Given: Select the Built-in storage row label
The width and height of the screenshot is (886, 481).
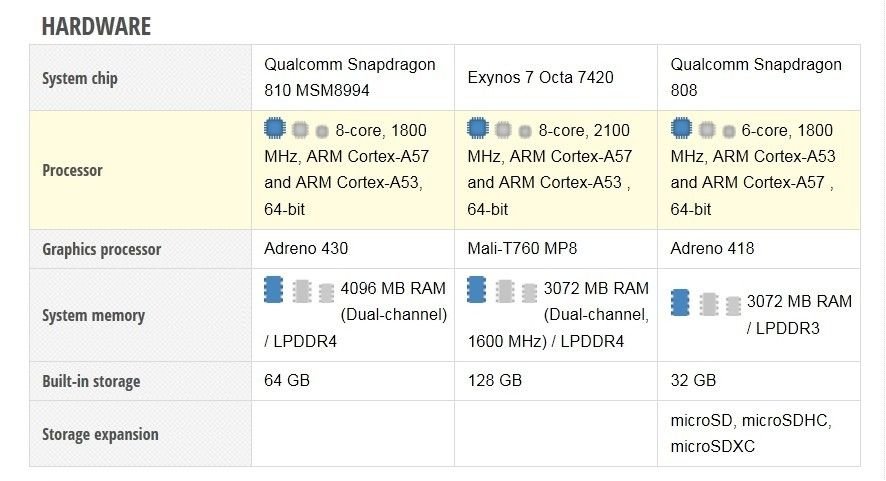Looking at the screenshot, I should pyautogui.click(x=91, y=382).
